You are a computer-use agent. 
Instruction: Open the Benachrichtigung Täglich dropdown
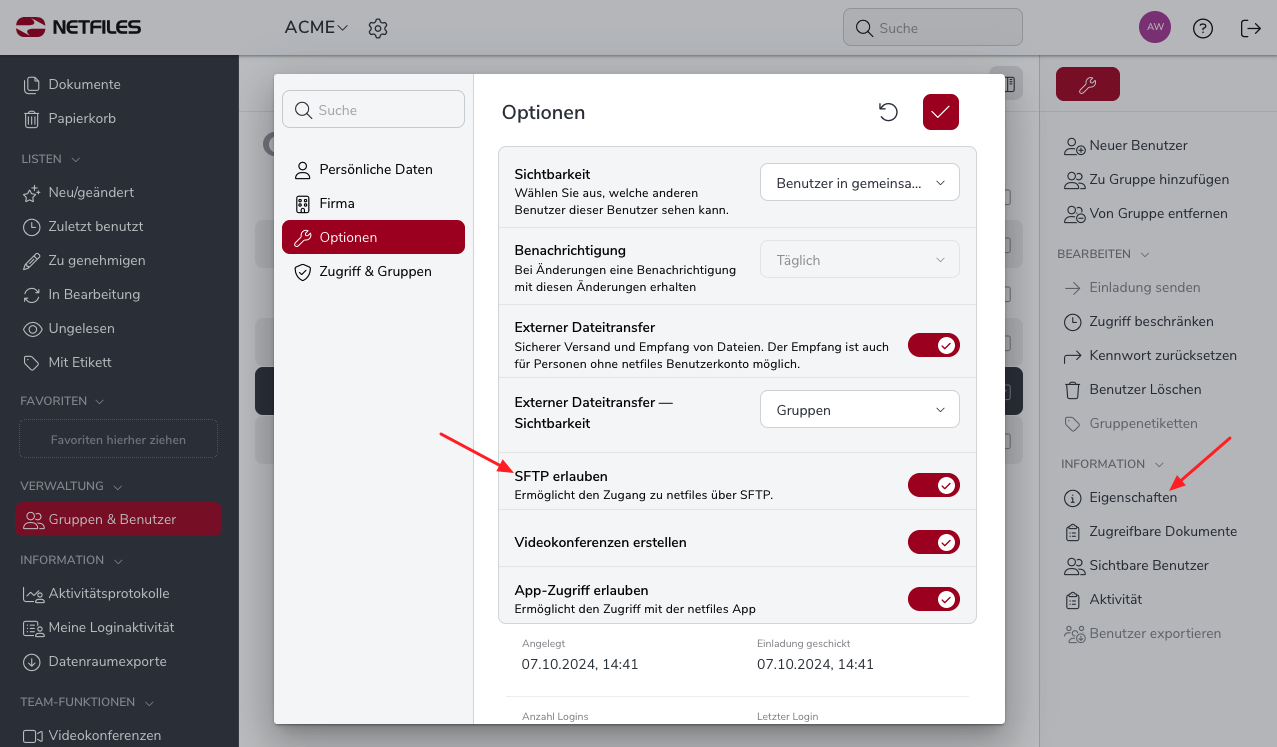click(x=860, y=260)
